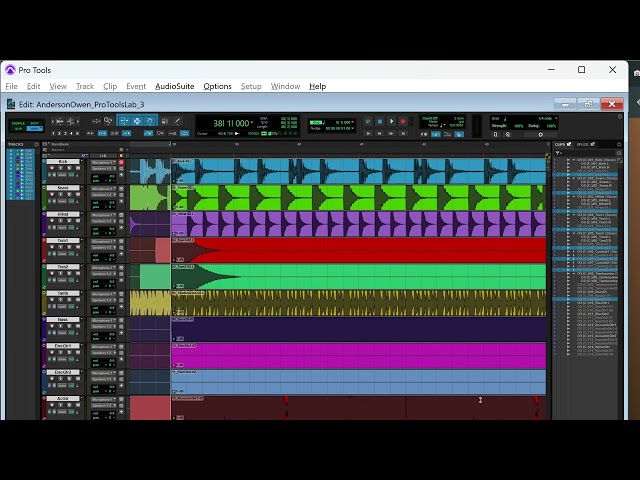The image size is (640, 480).
Task: Click Return to Zero transport button
Action: (x=368, y=133)
